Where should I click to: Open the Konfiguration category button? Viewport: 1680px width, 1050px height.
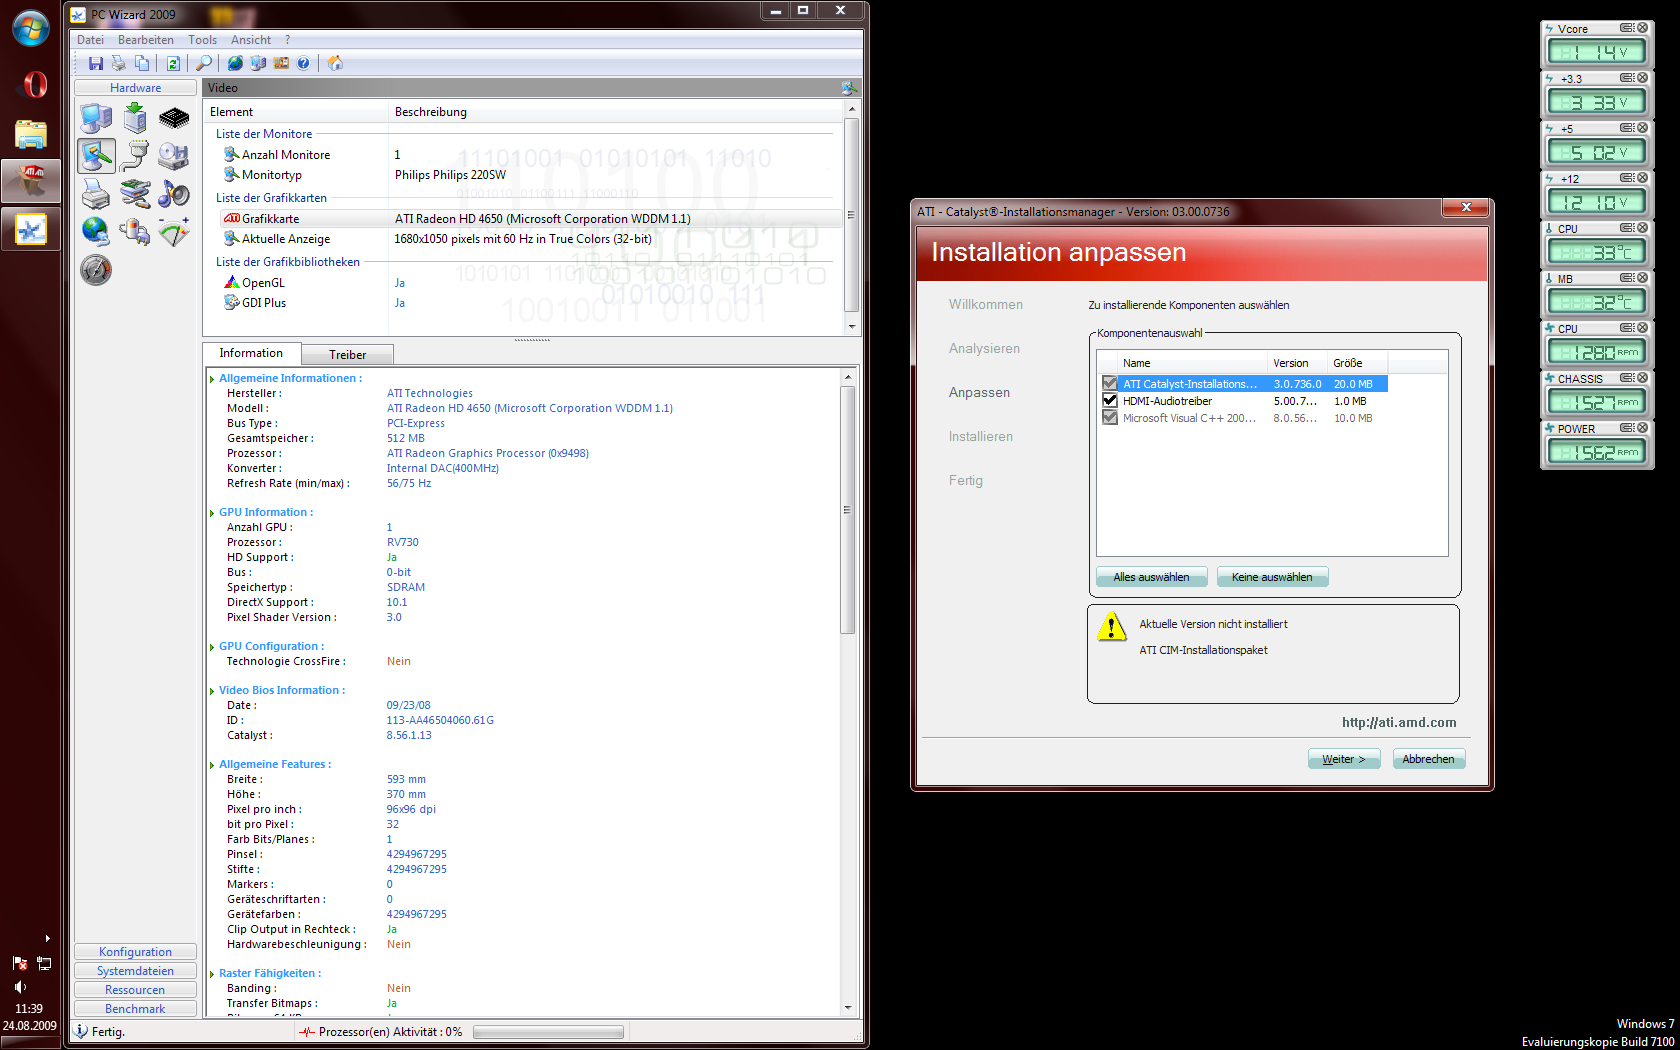coord(135,952)
